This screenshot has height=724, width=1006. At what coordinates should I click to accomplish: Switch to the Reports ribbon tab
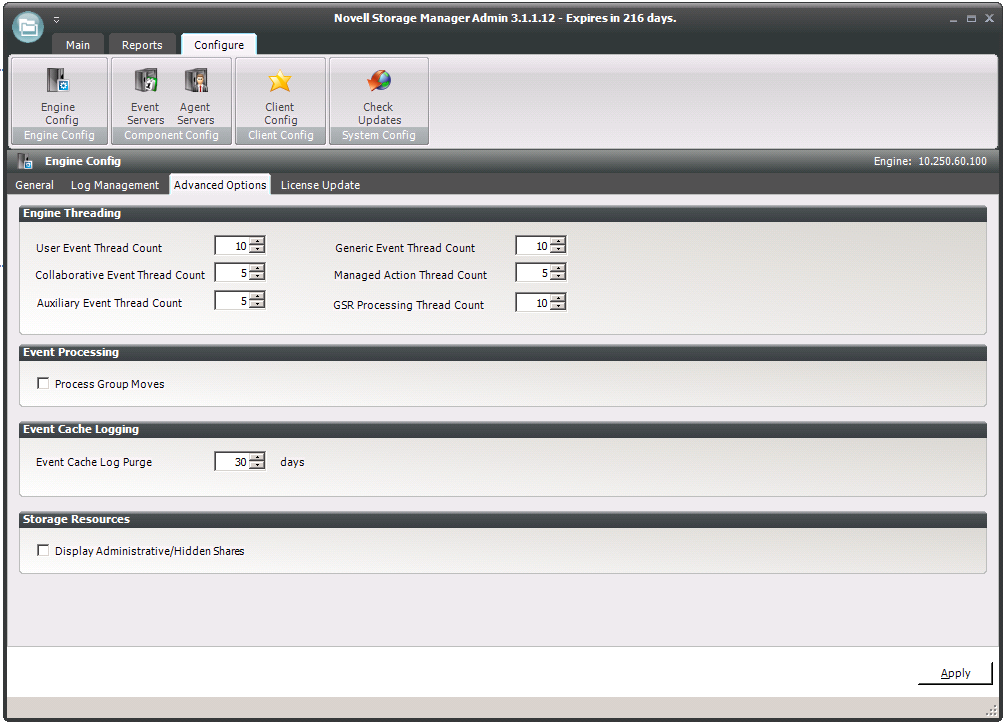point(142,45)
